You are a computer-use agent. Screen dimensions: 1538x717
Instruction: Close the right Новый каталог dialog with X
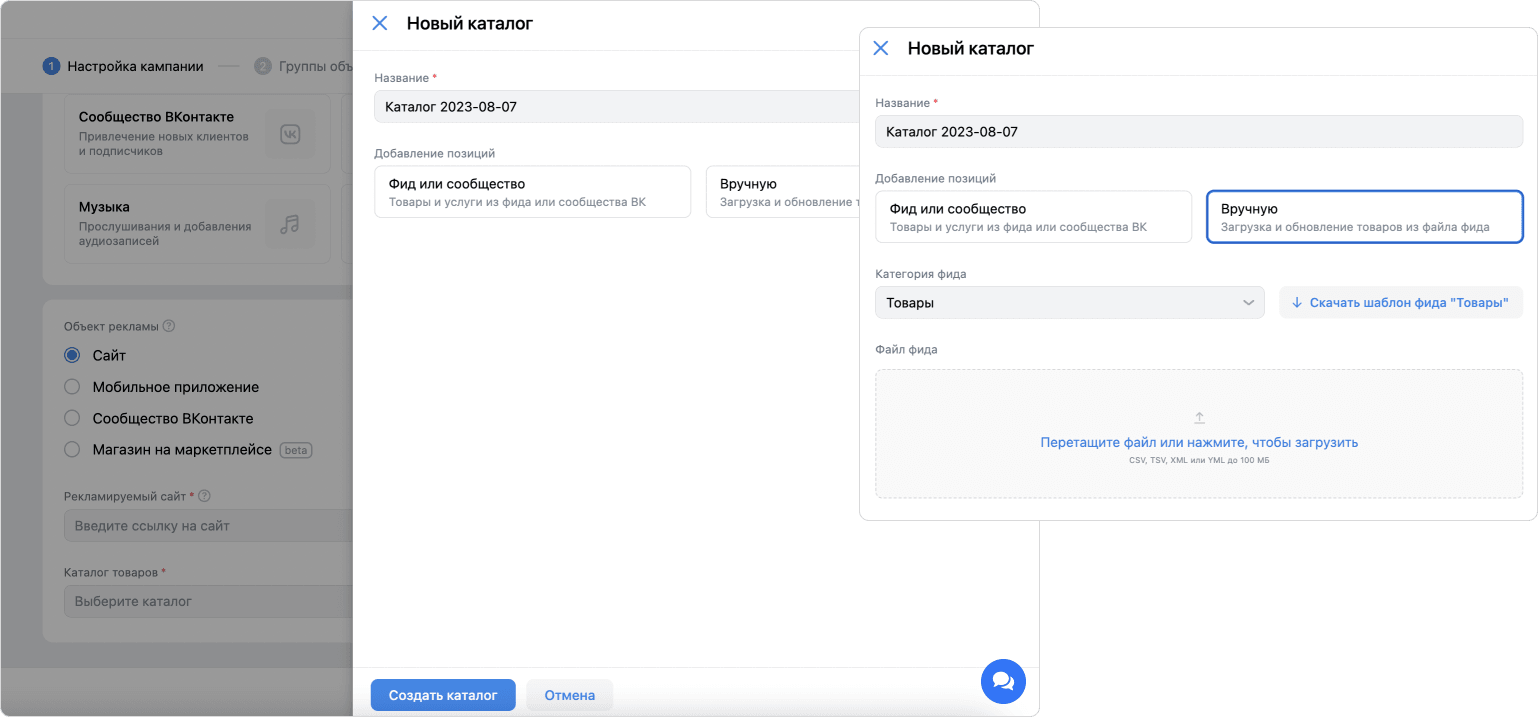[881, 48]
